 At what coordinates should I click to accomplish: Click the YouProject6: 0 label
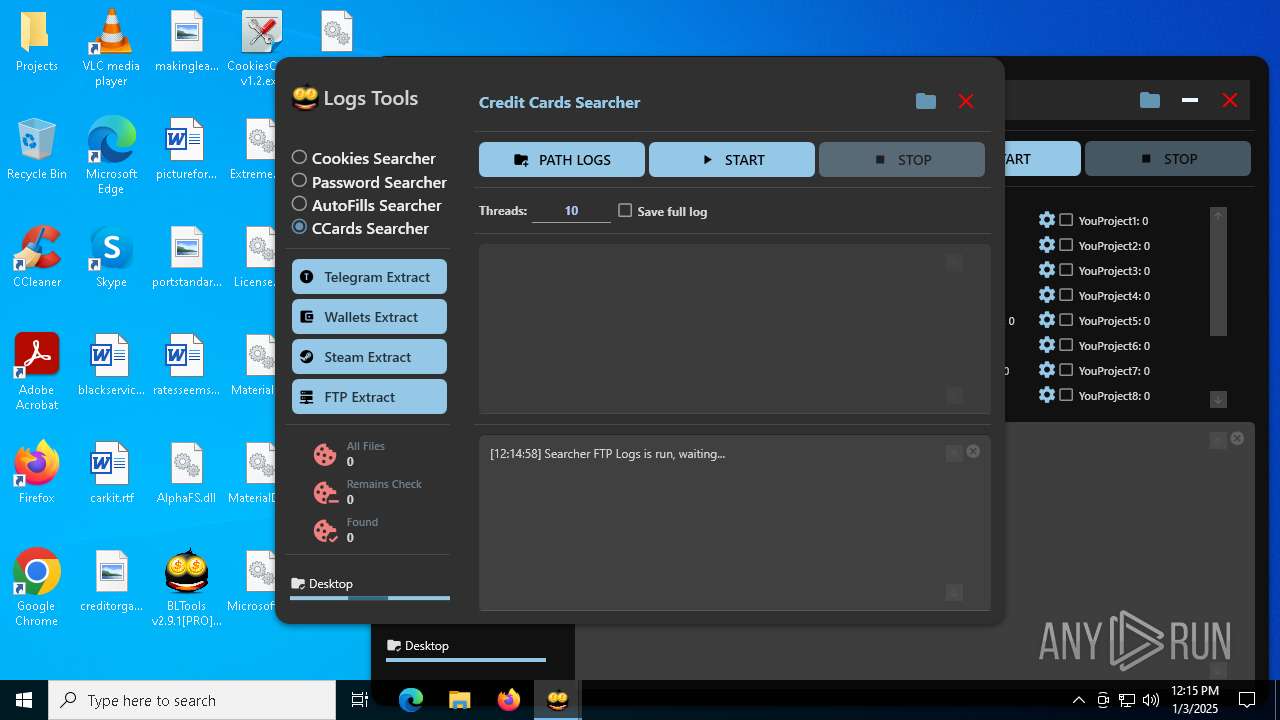(1114, 345)
